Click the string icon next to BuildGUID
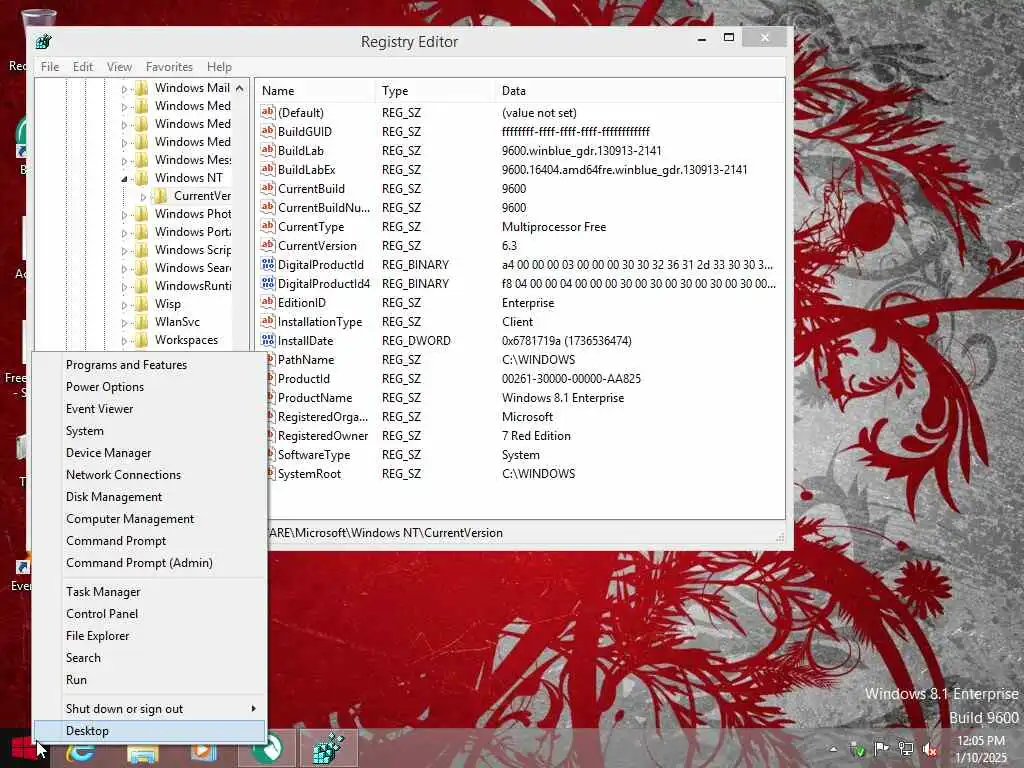The width and height of the screenshot is (1024, 768). pos(268,131)
